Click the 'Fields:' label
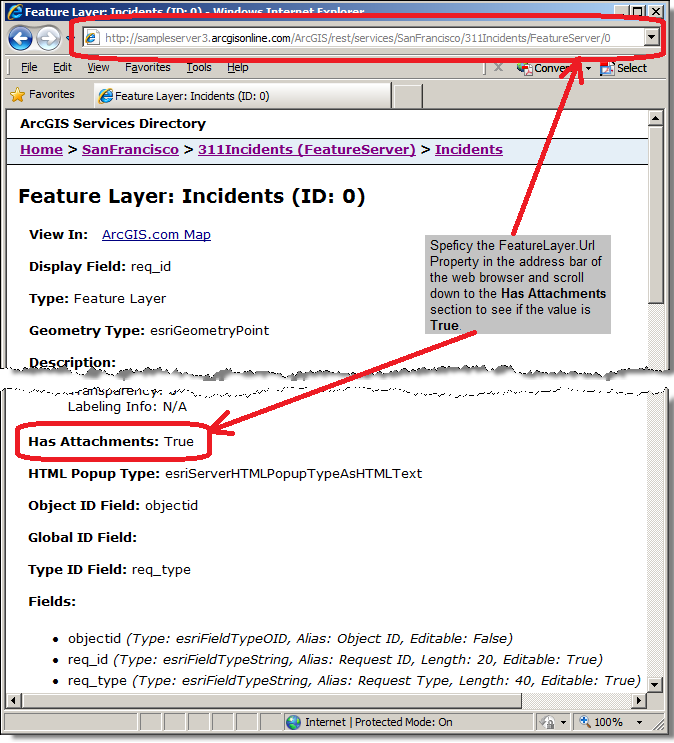Screen dimensions: 674x743 pos(52,602)
